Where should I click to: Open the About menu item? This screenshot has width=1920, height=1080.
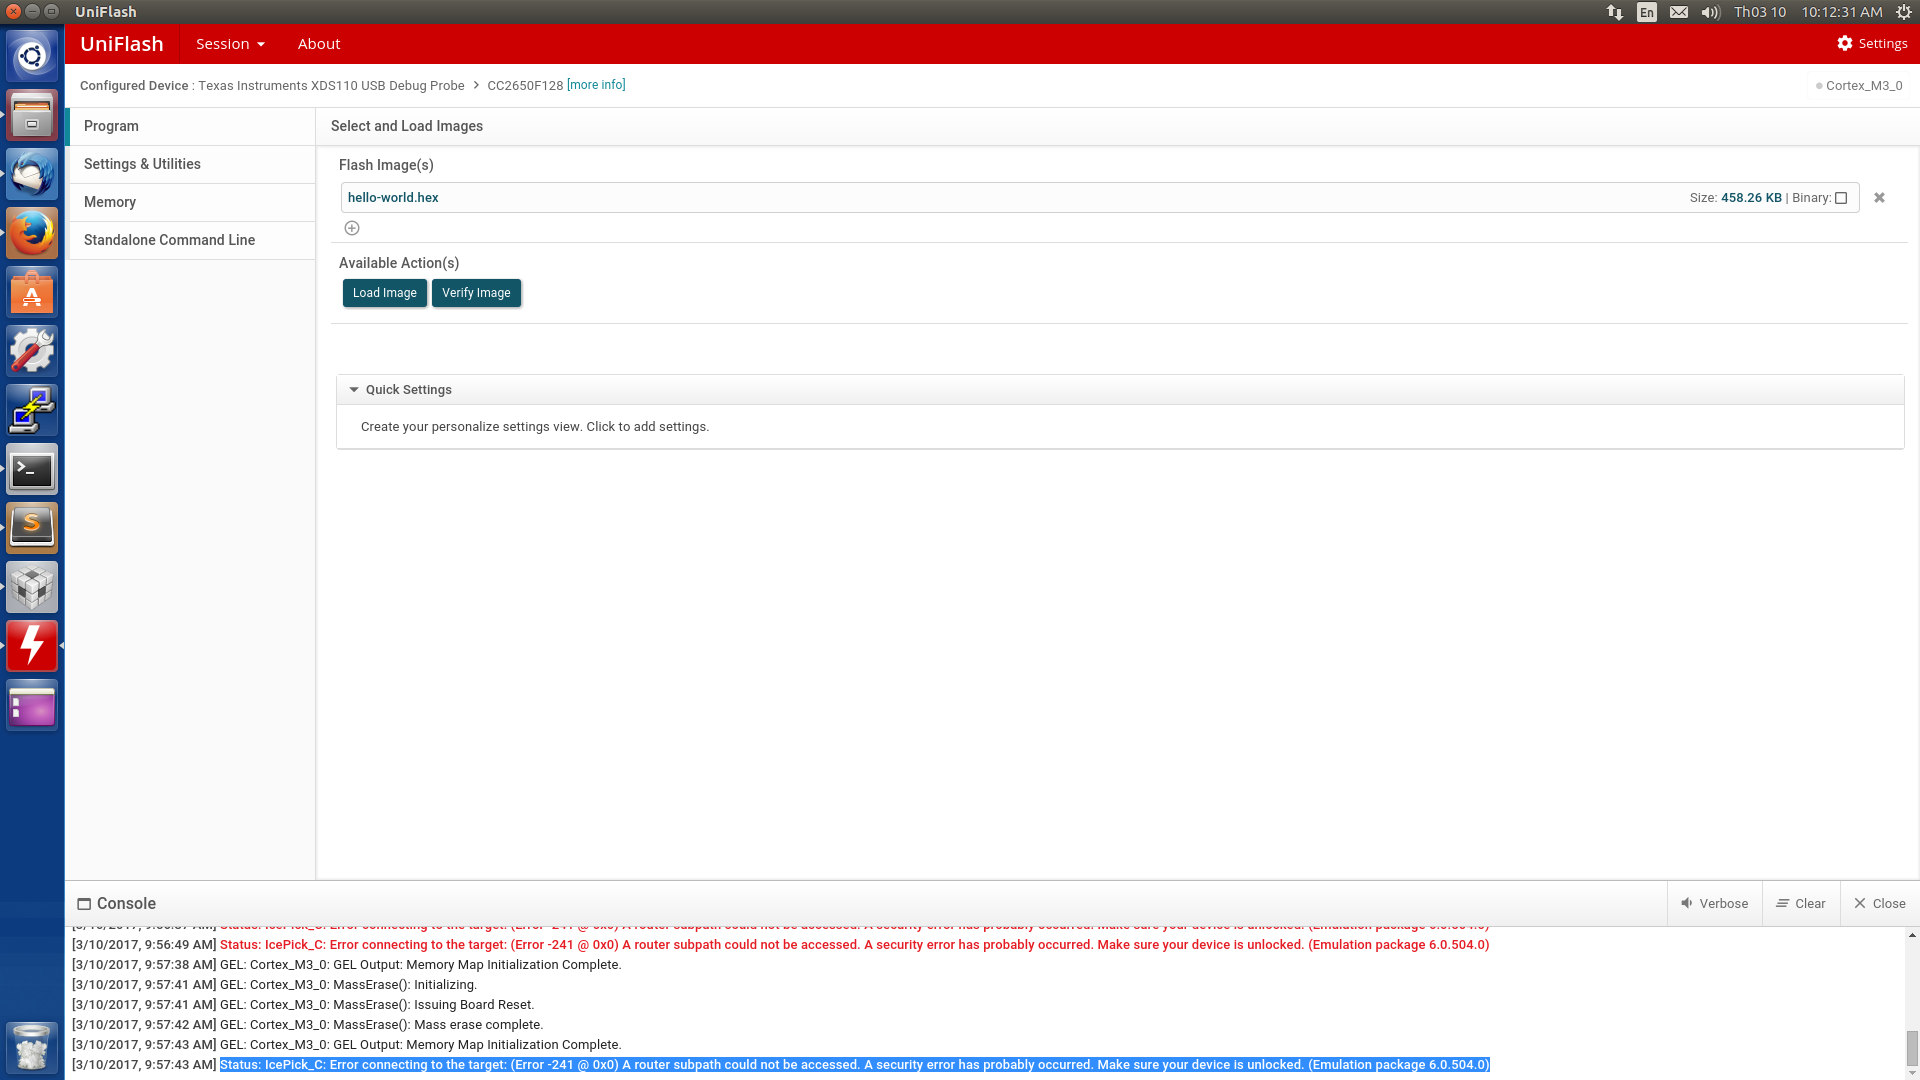(318, 44)
